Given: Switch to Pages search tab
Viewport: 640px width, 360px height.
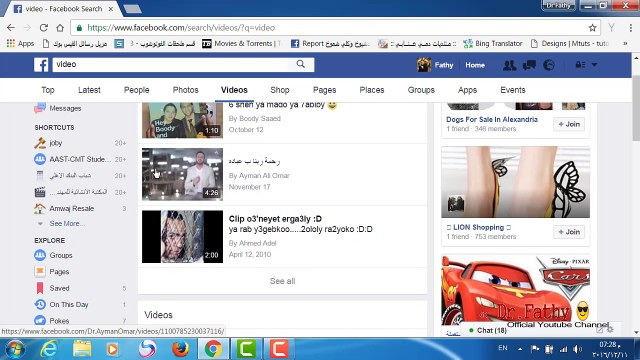Looking at the screenshot, I should (324, 90).
